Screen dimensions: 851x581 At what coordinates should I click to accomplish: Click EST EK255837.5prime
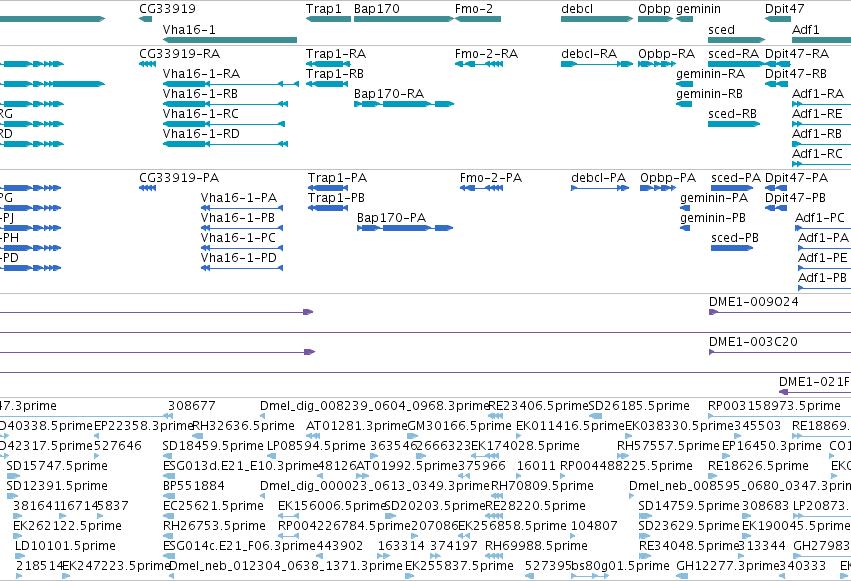pos(408,576)
